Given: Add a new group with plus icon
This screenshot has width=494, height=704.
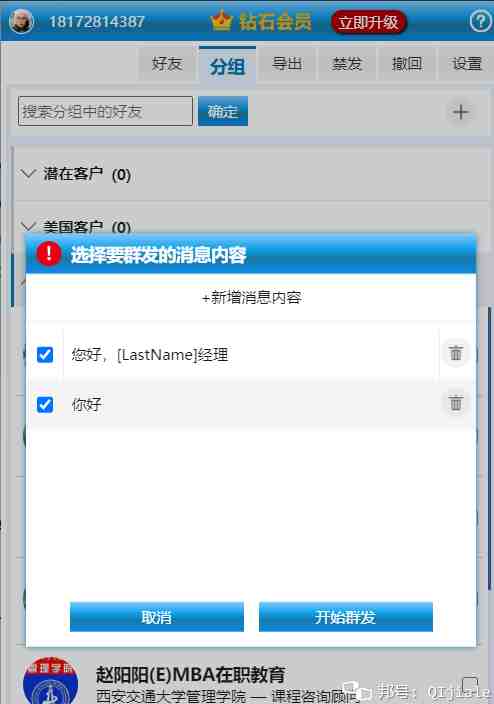Looking at the screenshot, I should tap(460, 112).
